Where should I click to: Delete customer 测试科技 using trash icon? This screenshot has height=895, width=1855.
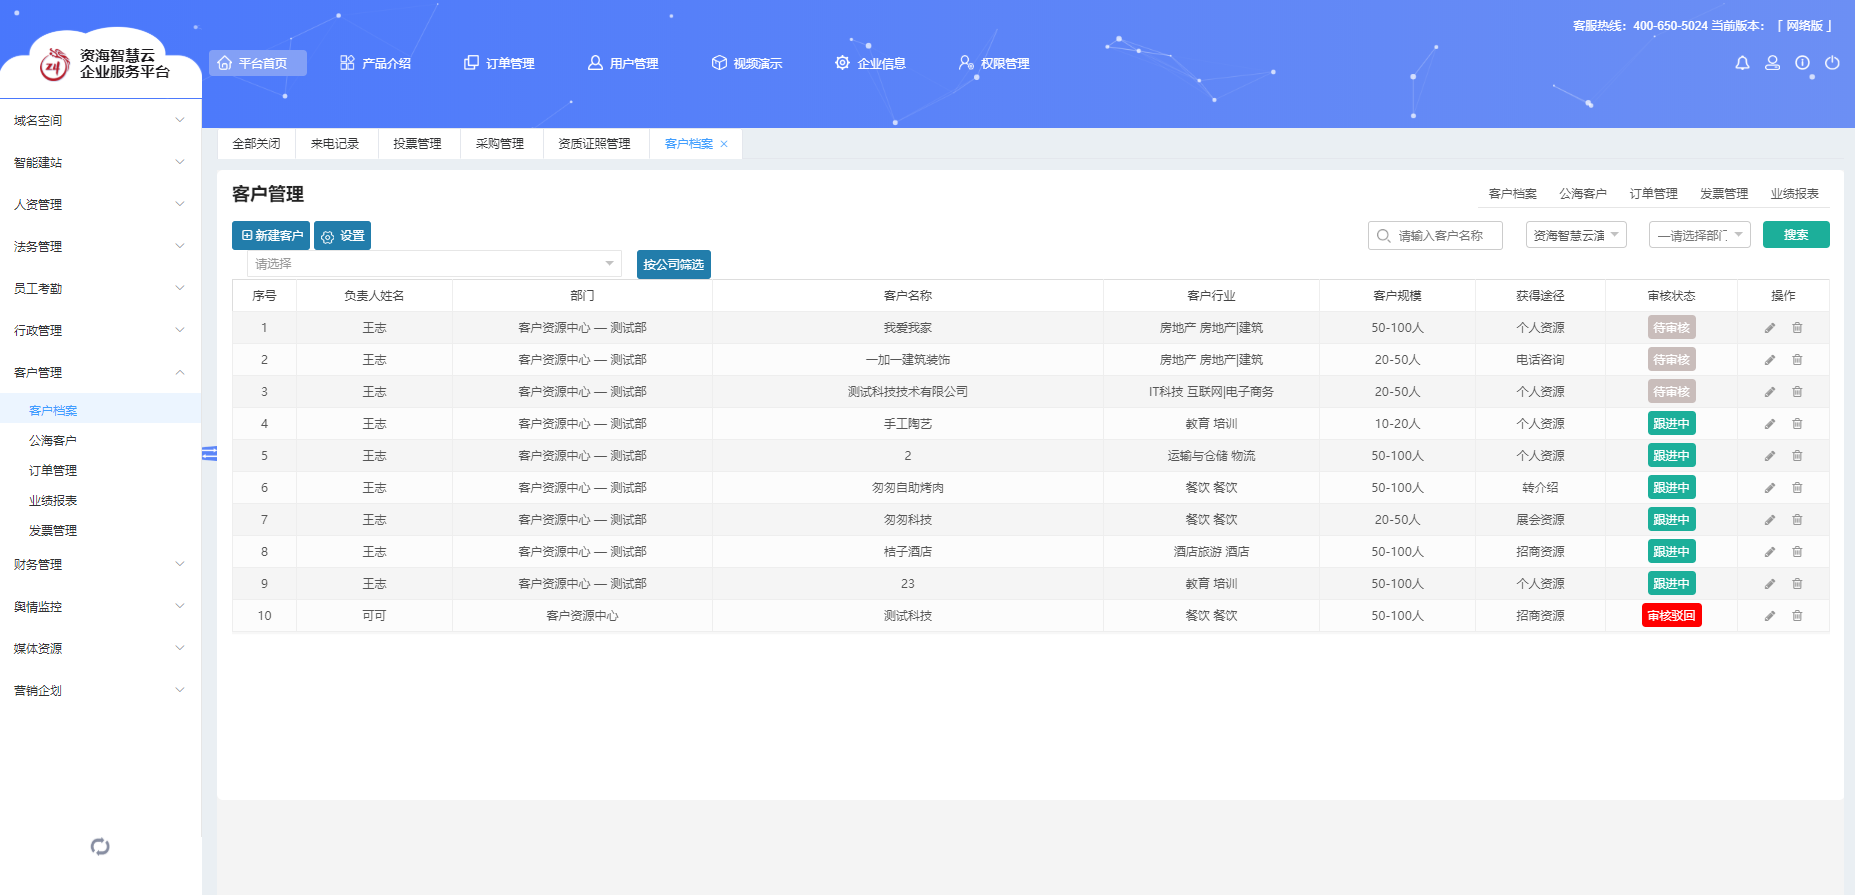pyautogui.click(x=1797, y=616)
